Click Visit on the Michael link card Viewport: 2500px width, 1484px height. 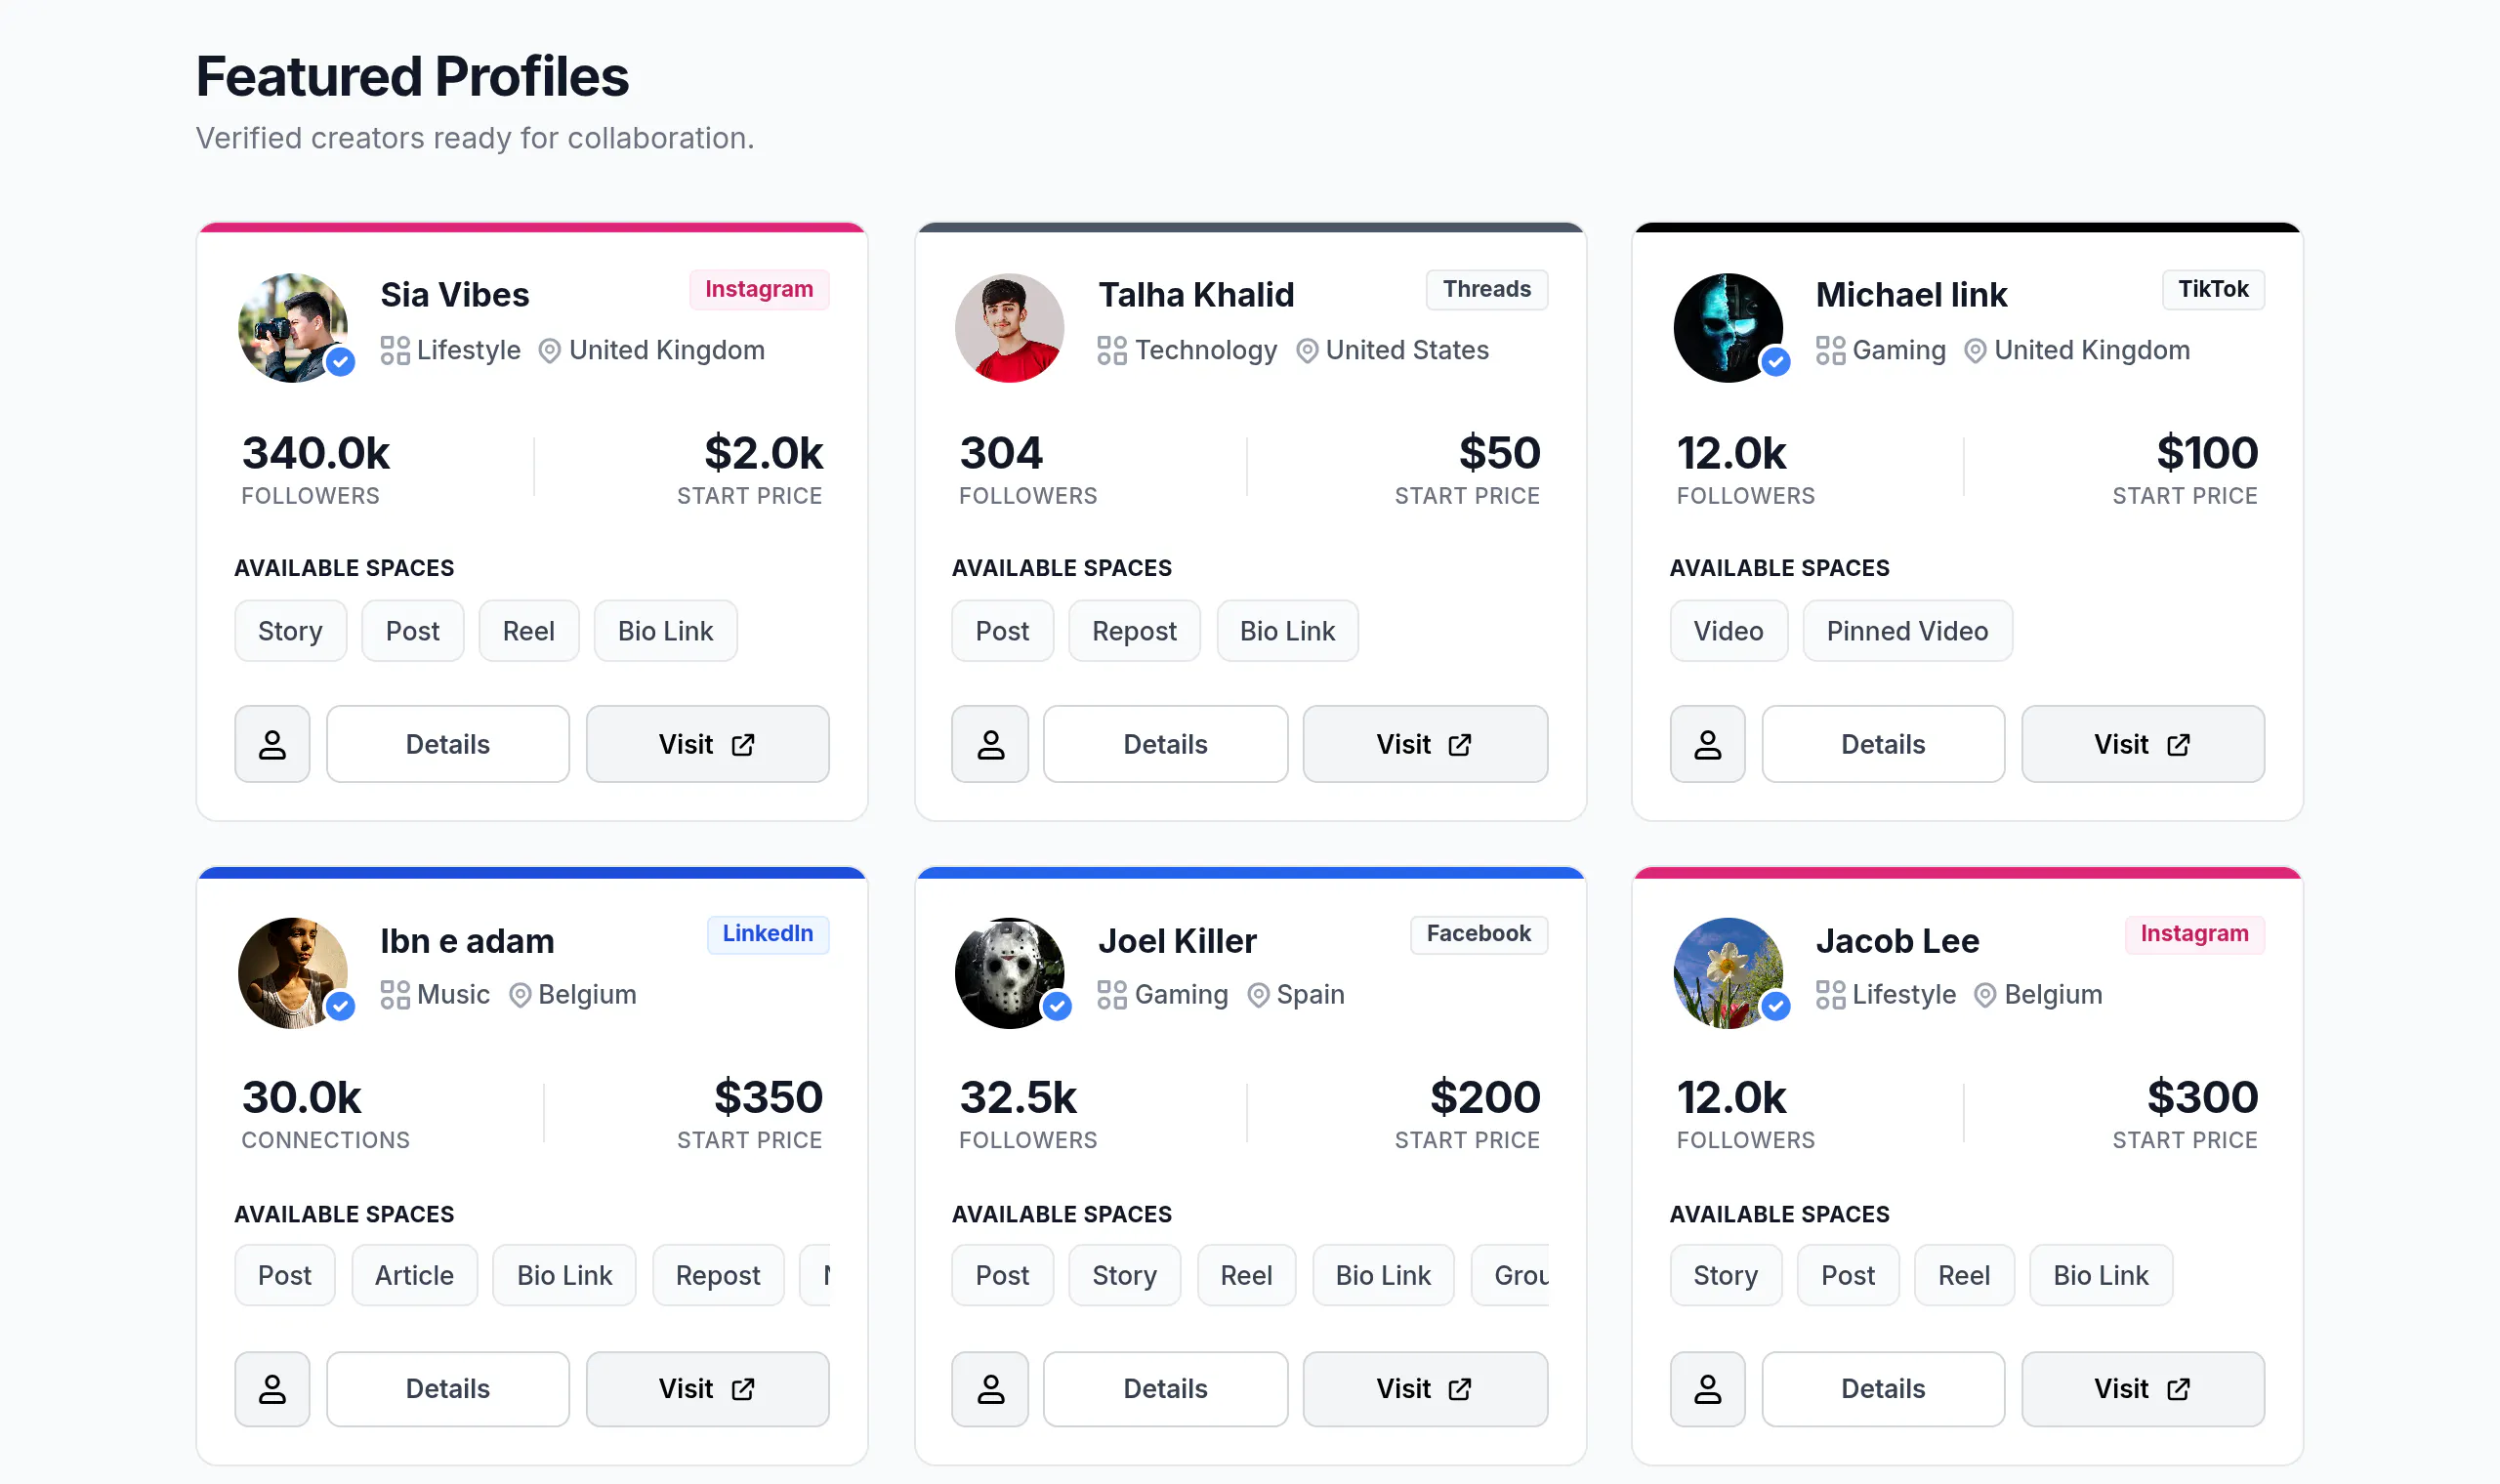(x=2143, y=744)
